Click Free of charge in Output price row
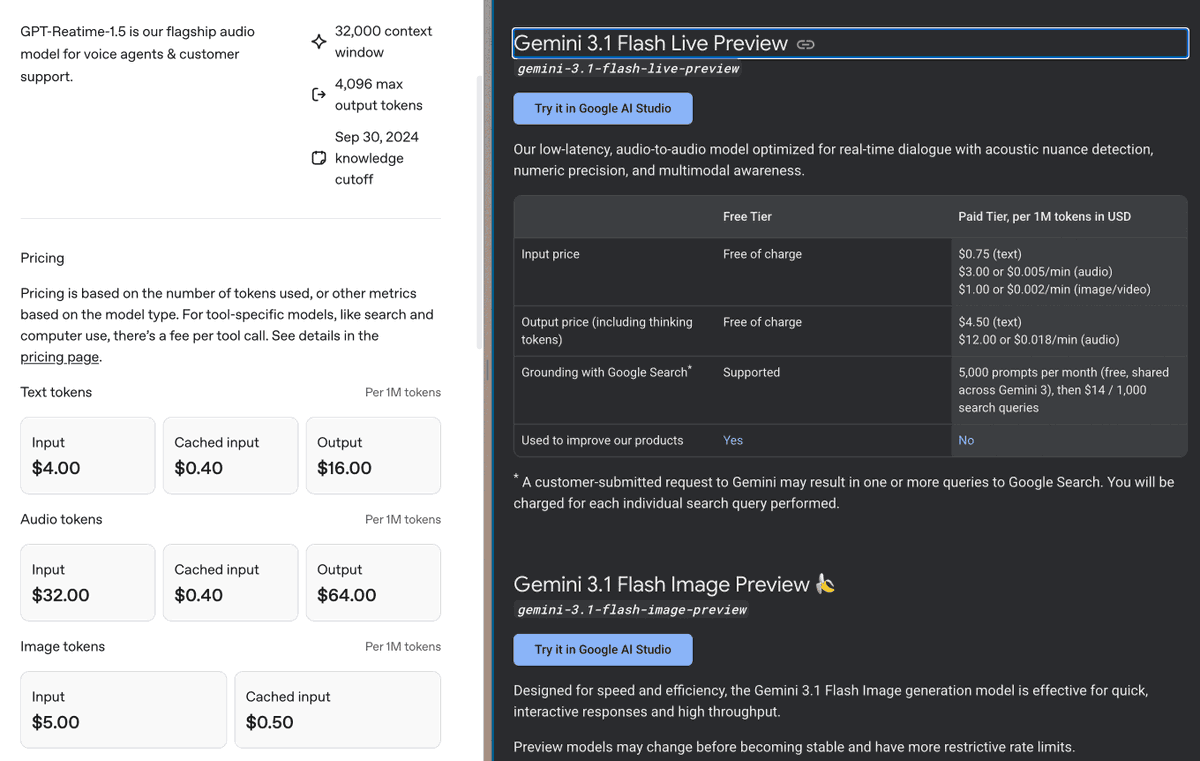This screenshot has height=761, width=1200. (763, 322)
